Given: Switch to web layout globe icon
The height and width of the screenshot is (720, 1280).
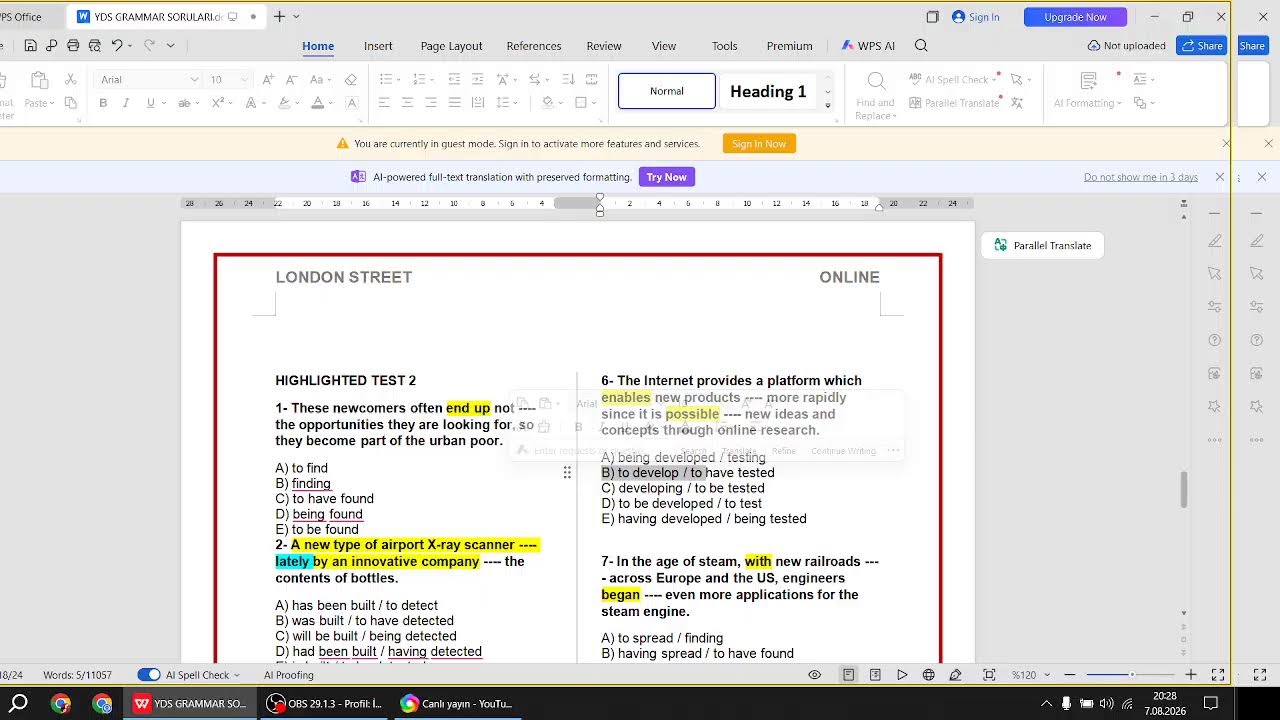Looking at the screenshot, I should [x=928, y=675].
